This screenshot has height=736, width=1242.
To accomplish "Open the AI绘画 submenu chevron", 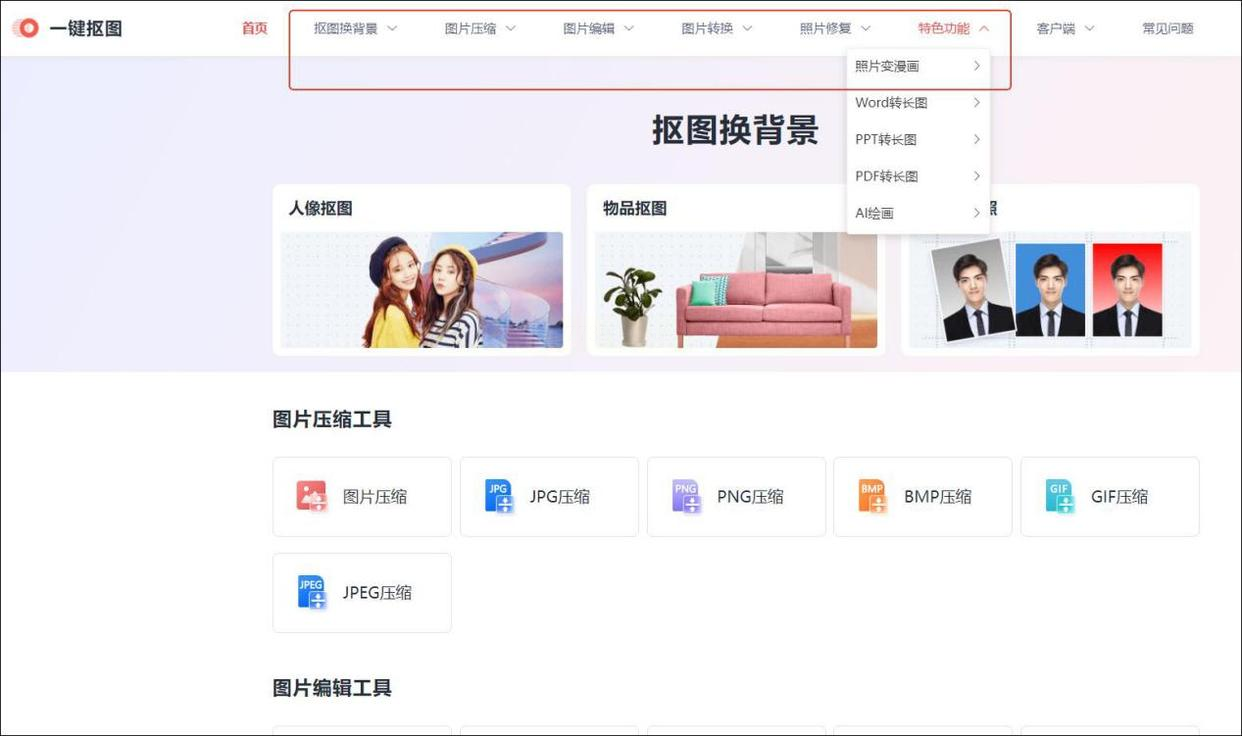I will pyautogui.click(x=977, y=212).
